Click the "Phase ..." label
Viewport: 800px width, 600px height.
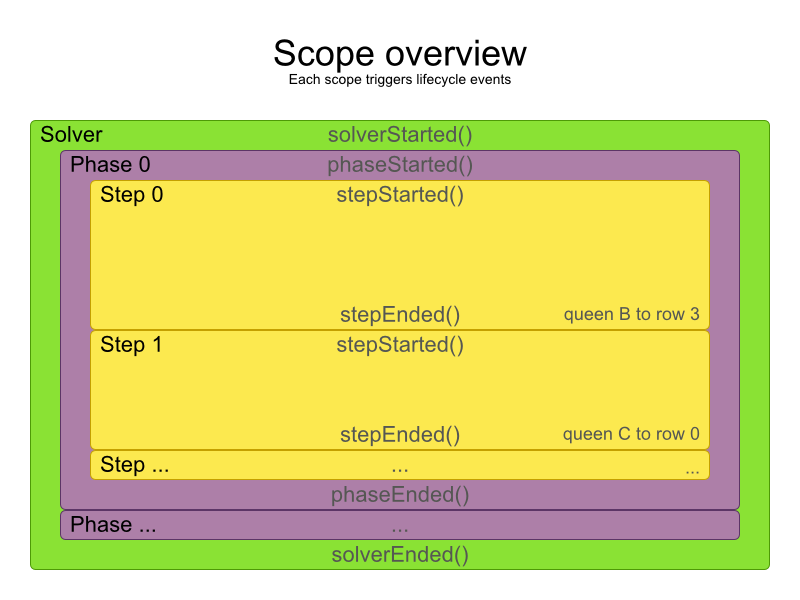pyautogui.click(x=113, y=525)
